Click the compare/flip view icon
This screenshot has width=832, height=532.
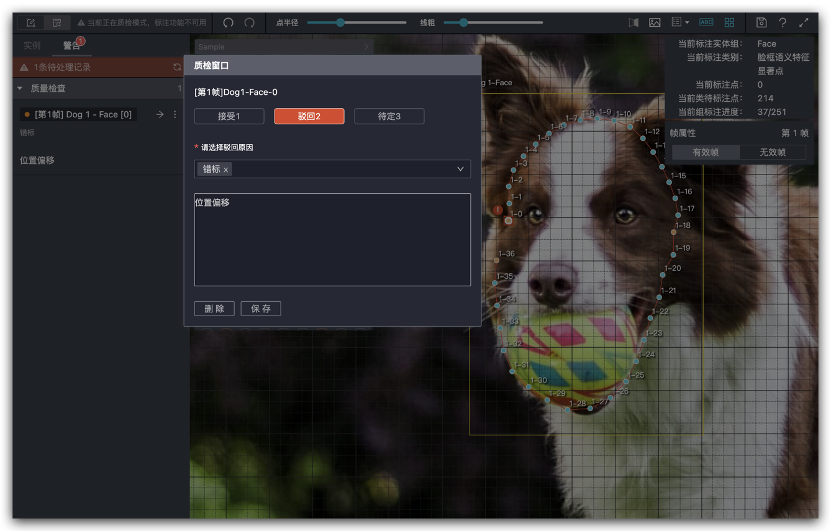634,22
